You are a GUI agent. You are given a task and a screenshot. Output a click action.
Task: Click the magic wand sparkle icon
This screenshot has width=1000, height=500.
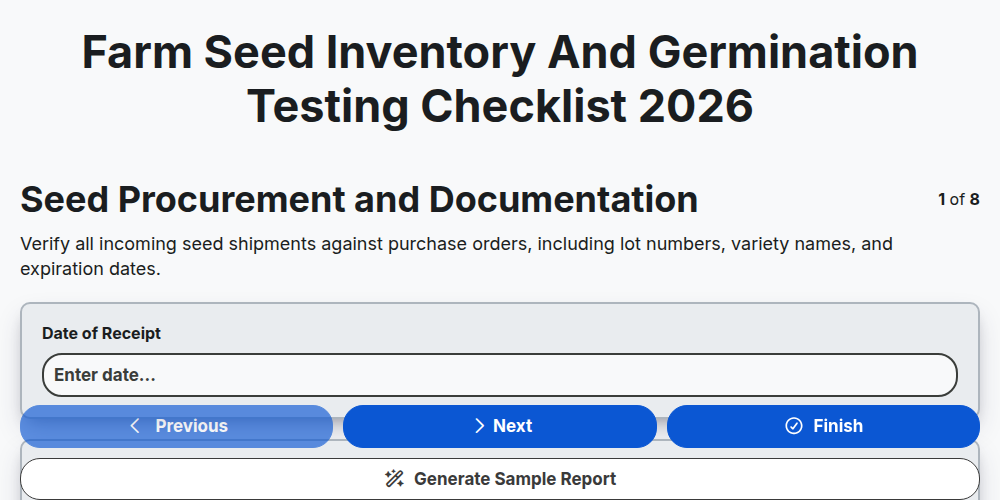pyautogui.click(x=394, y=479)
